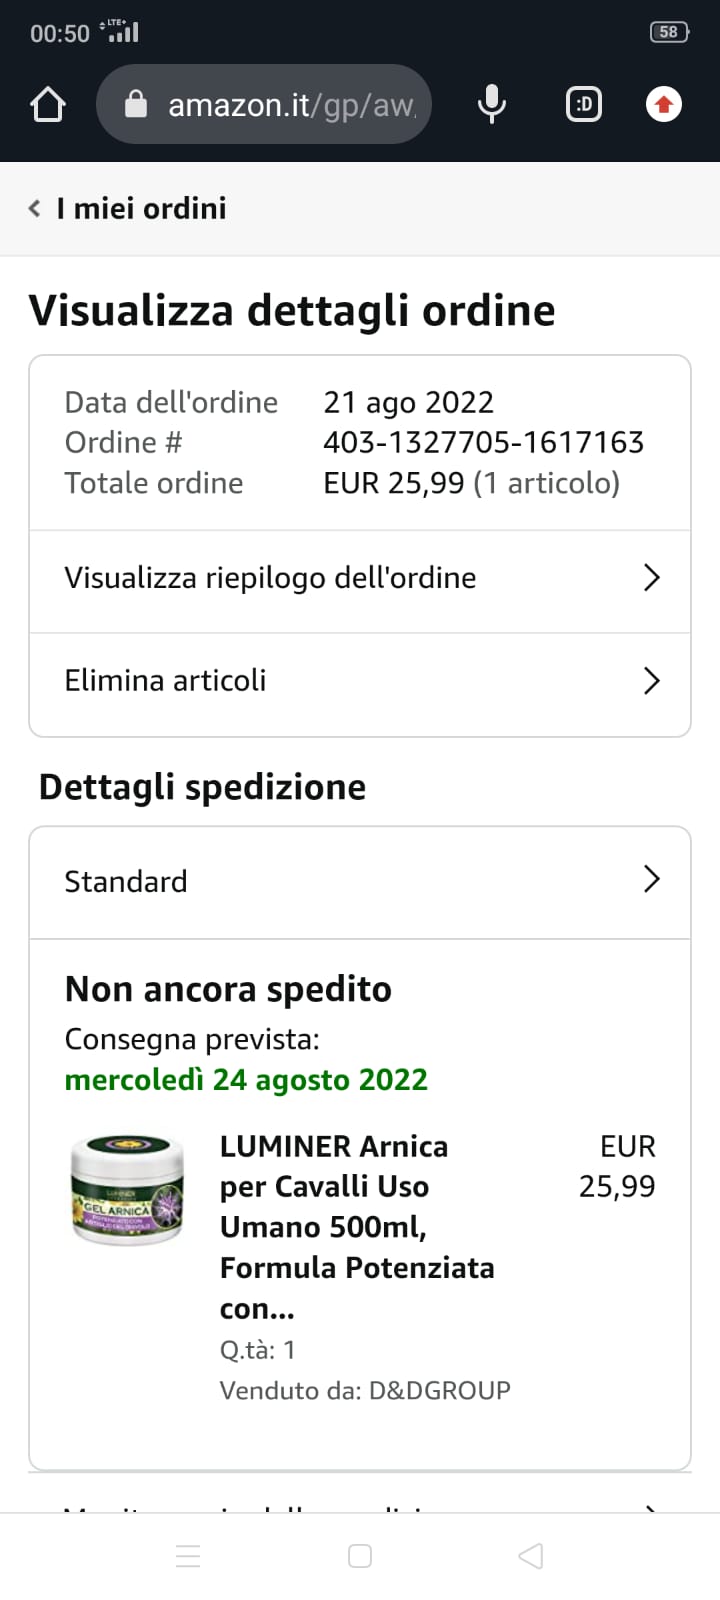
Task: Open Visualizza riepilogo dell'ordine chevron
Action: 652,578
